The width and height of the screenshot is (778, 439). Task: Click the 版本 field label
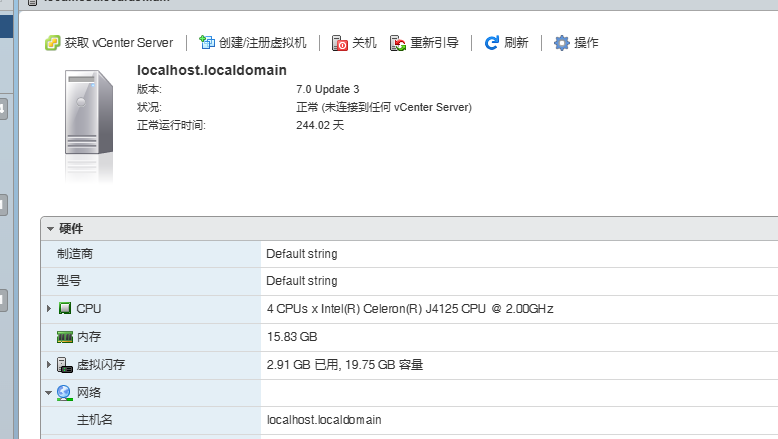click(149, 89)
